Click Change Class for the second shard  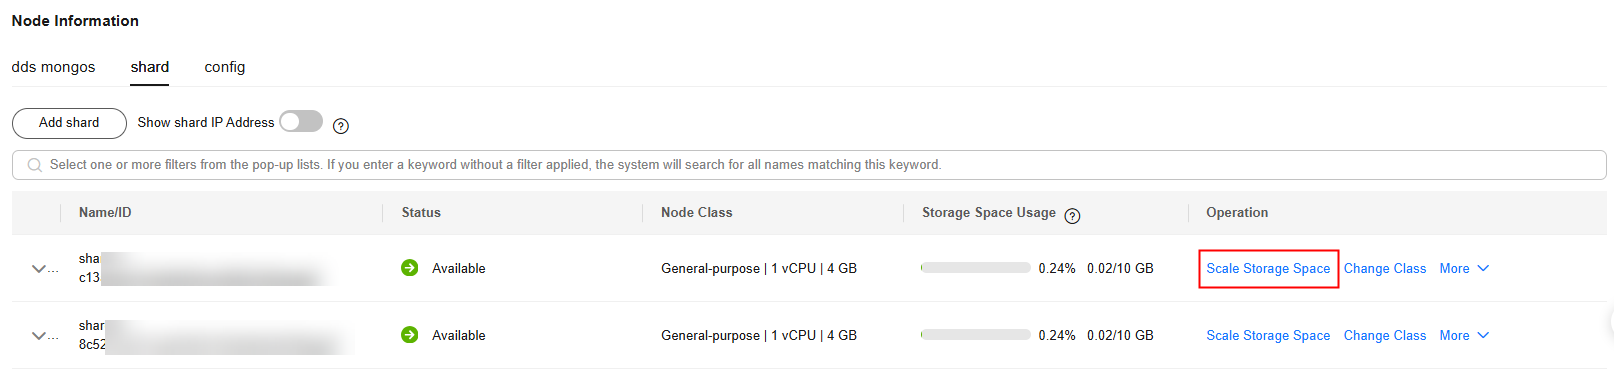[x=1385, y=335]
